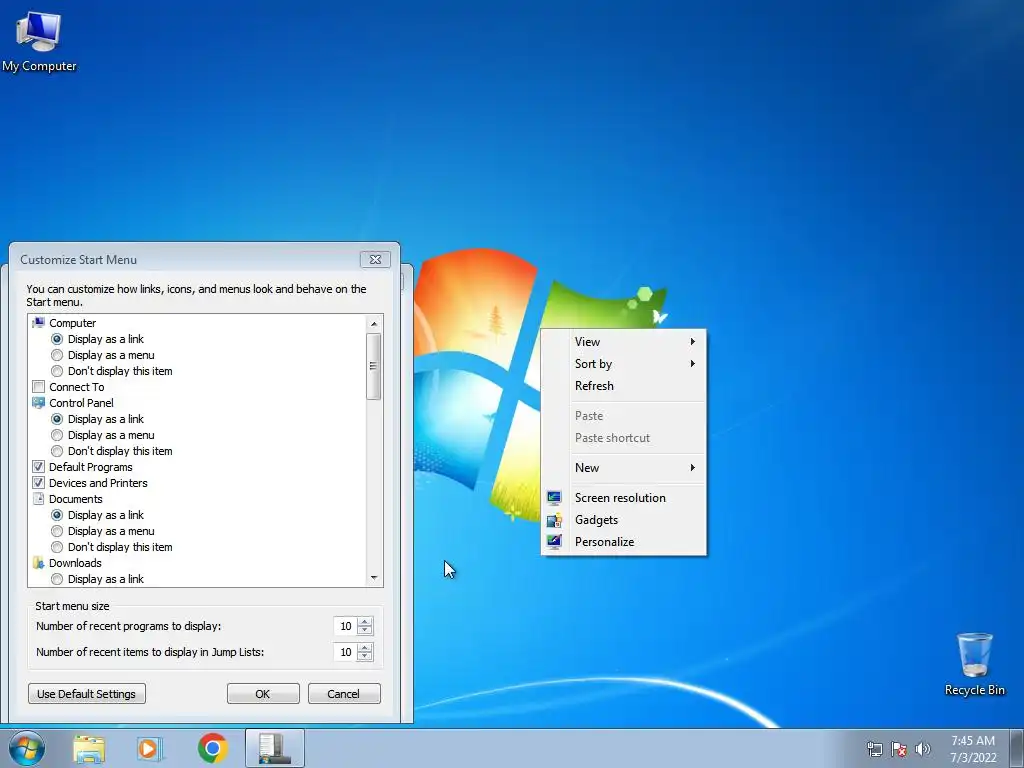The height and width of the screenshot is (768, 1024).
Task: Expand the Sort by submenu arrow
Action: click(693, 364)
